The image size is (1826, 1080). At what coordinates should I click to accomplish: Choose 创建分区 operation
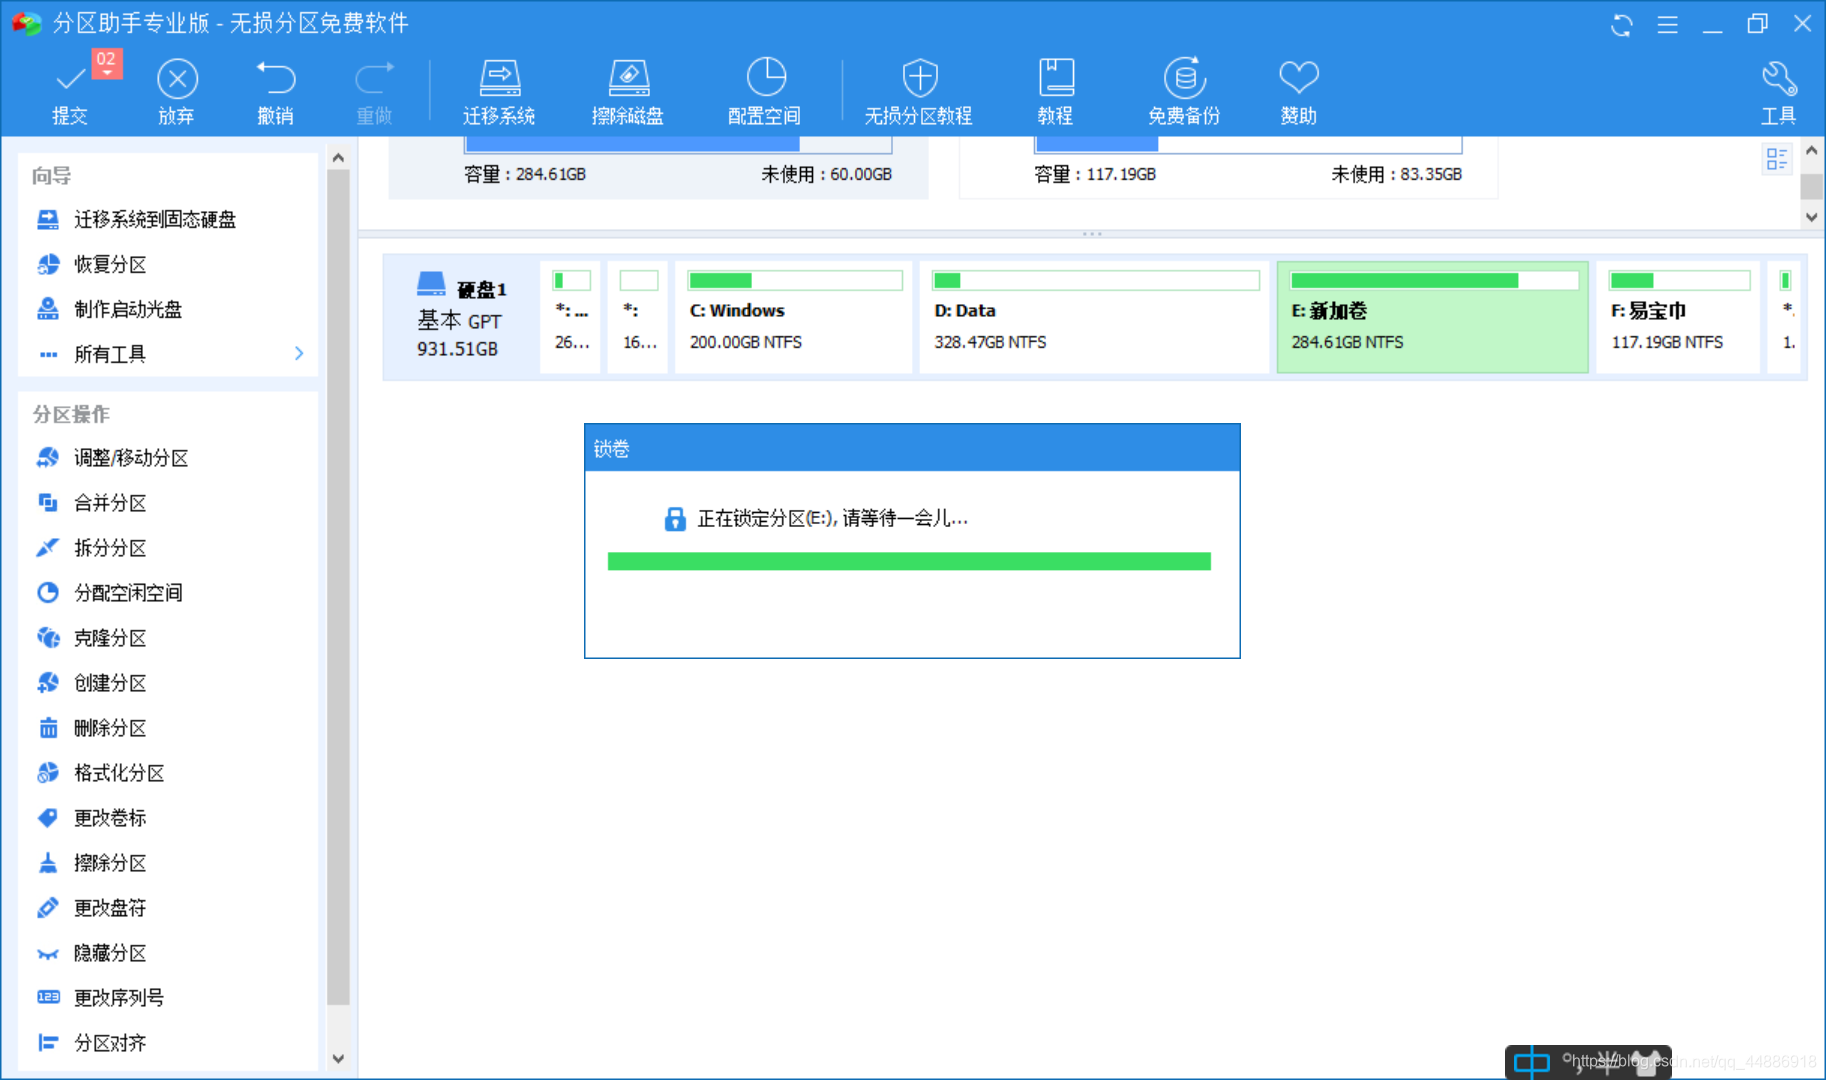click(x=92, y=683)
